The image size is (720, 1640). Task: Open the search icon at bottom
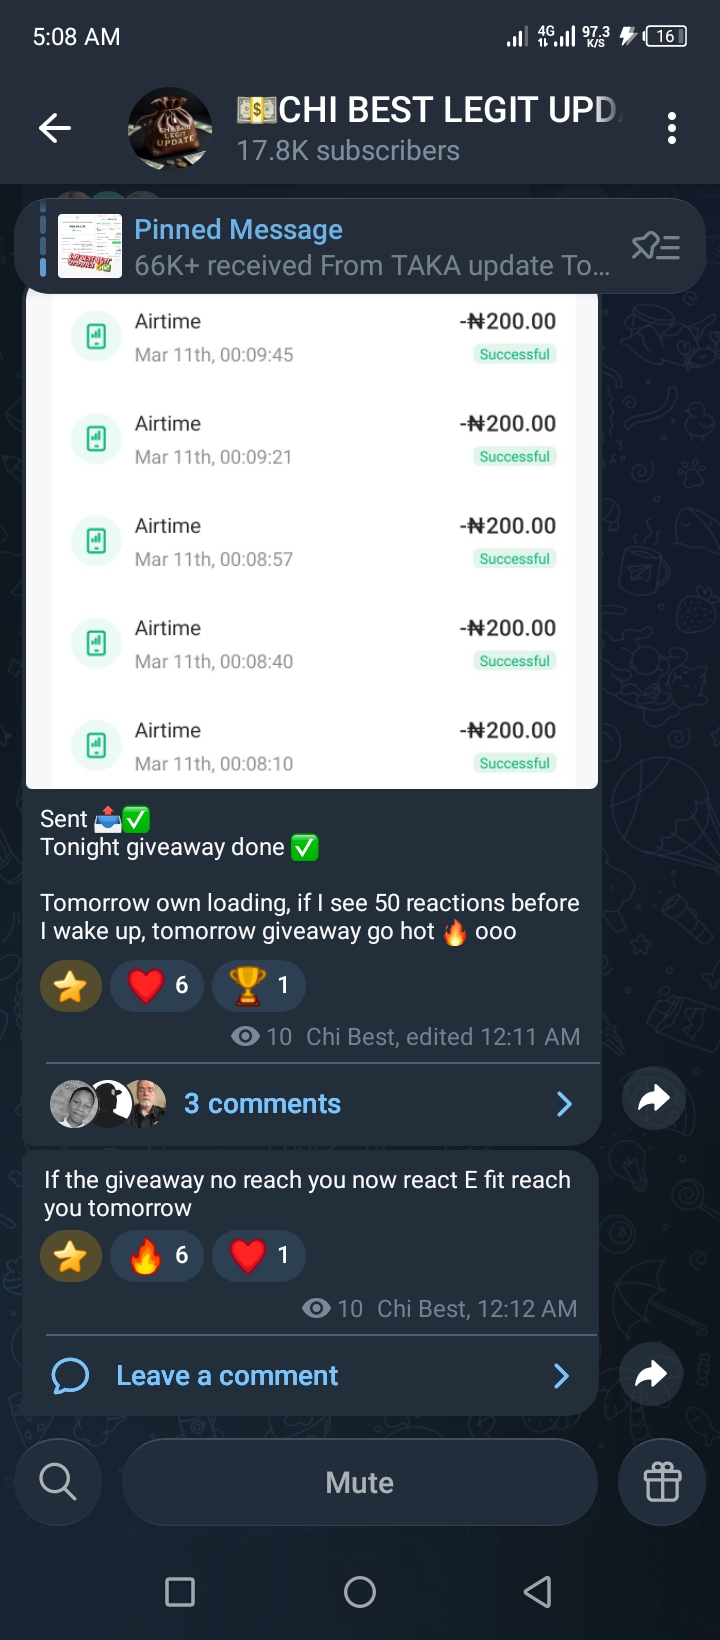58,1482
